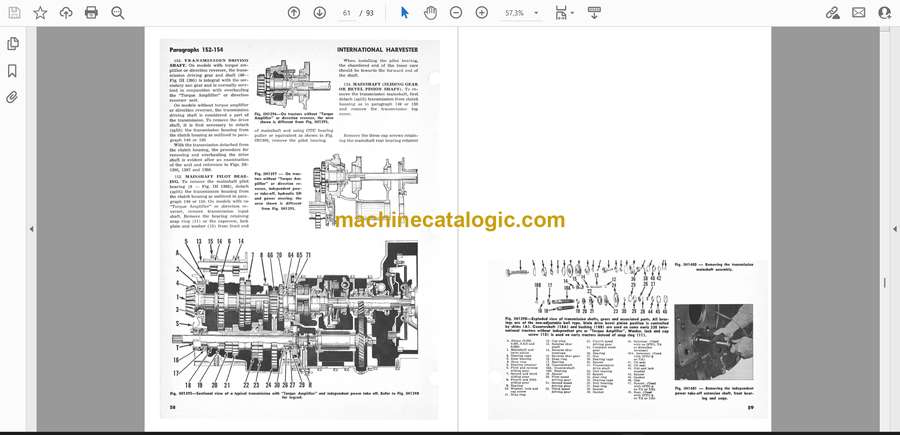Open the bookmarks panel
Screen dimensions: 900x435
click(x=12, y=71)
